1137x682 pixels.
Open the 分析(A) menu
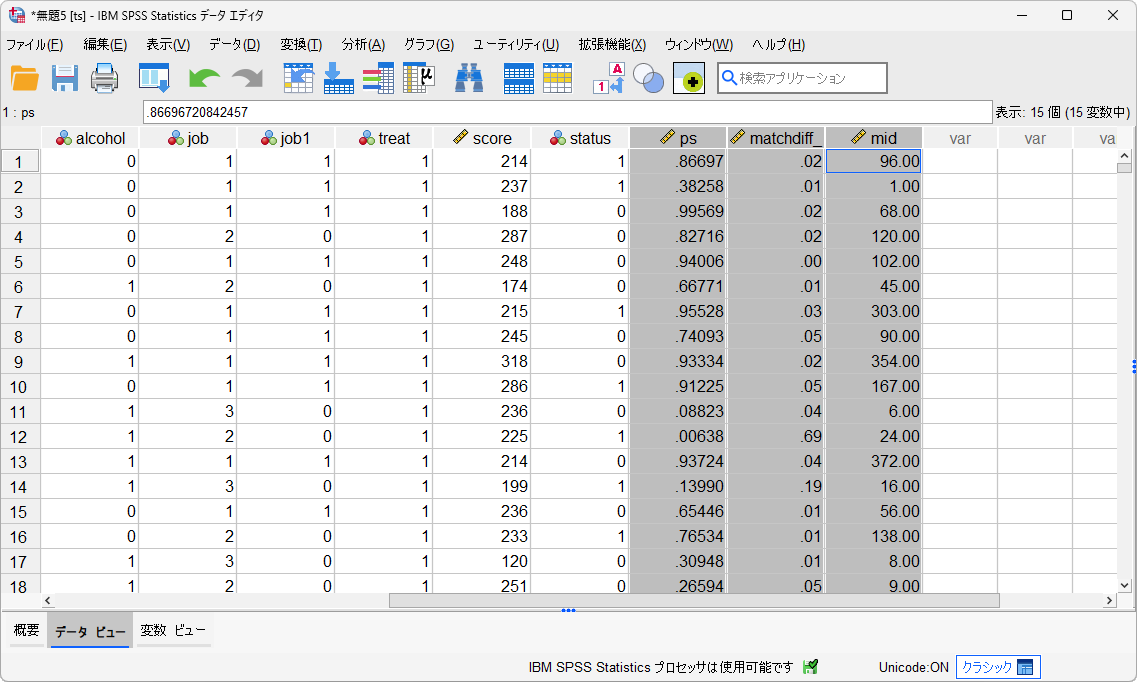click(x=363, y=45)
